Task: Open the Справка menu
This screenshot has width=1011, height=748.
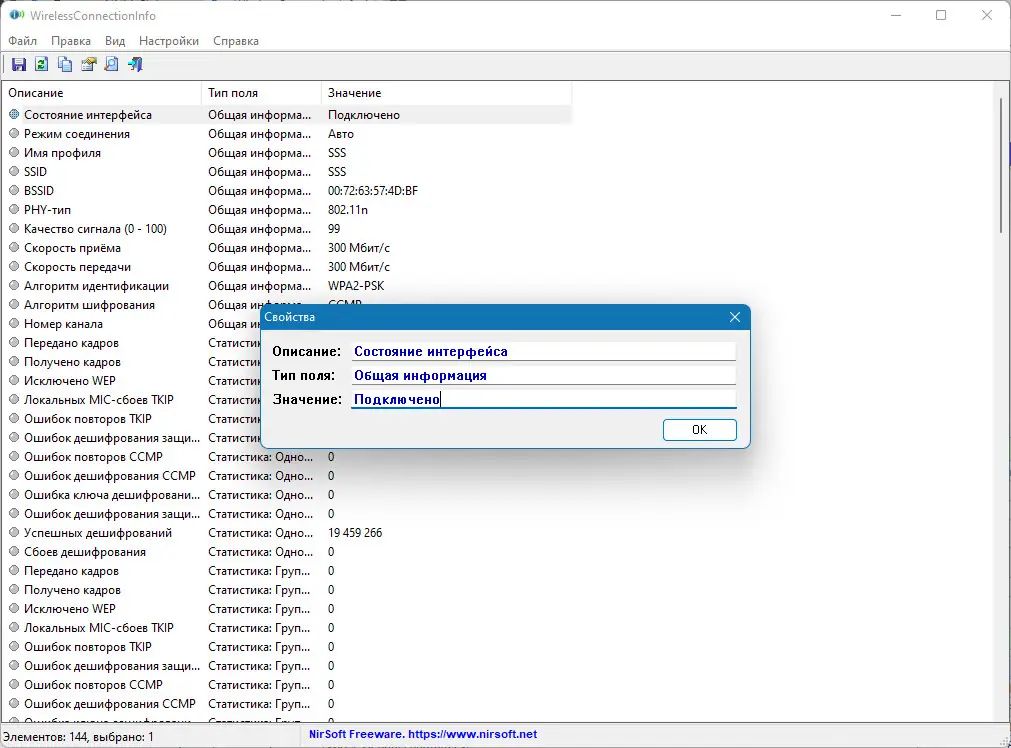Action: [236, 41]
